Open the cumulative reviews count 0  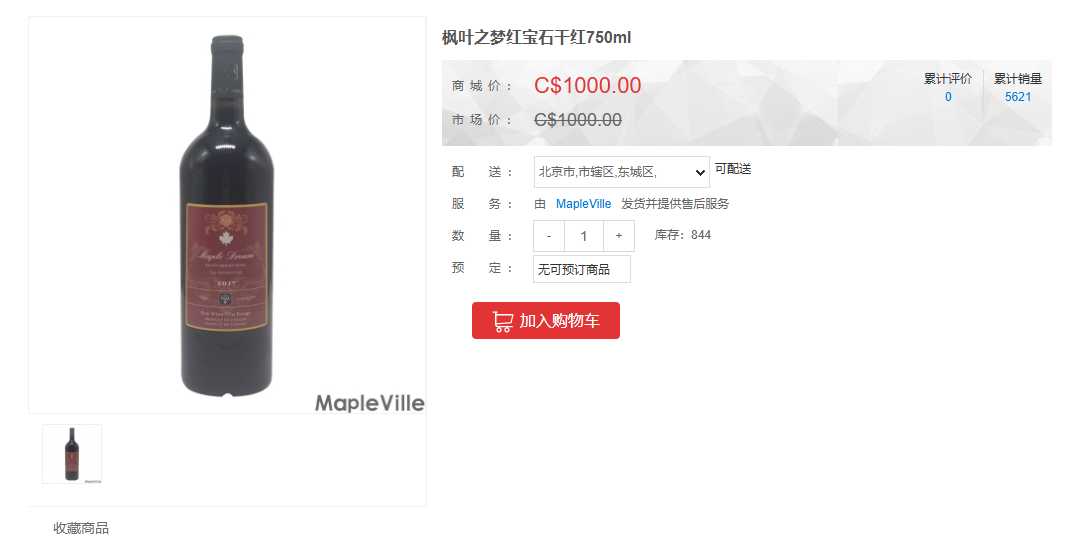(x=948, y=97)
